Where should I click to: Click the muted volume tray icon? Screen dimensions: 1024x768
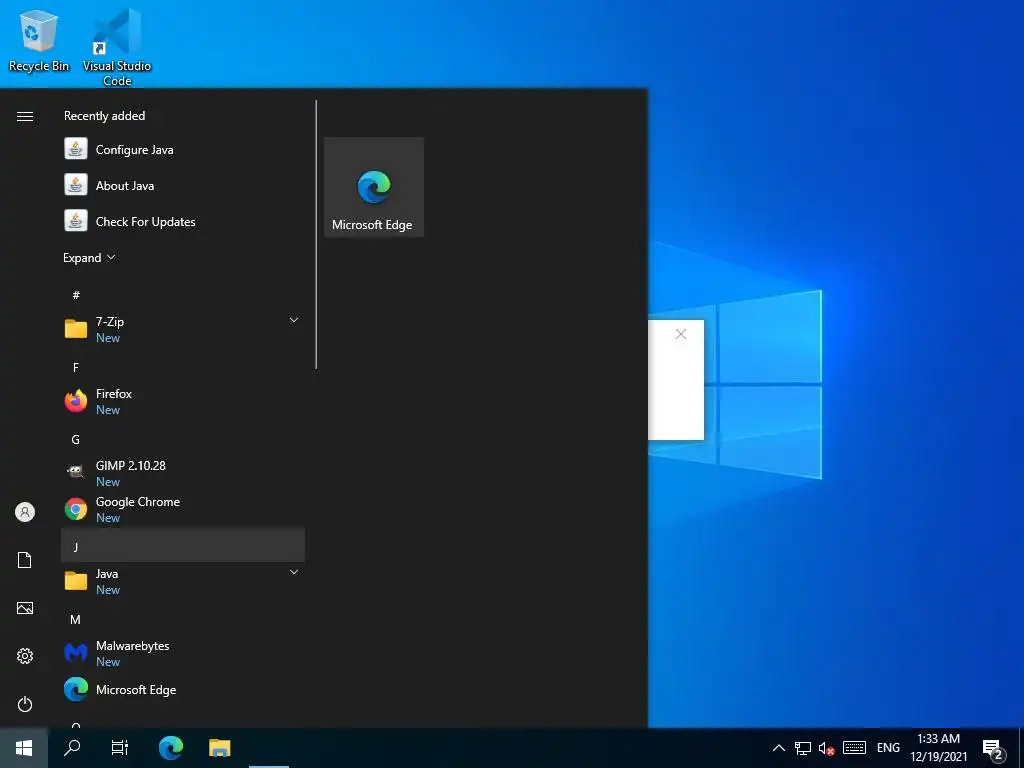(x=827, y=748)
